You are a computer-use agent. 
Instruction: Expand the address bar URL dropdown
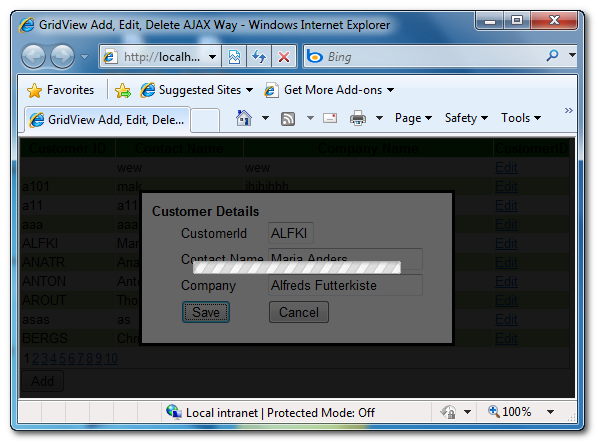point(212,57)
